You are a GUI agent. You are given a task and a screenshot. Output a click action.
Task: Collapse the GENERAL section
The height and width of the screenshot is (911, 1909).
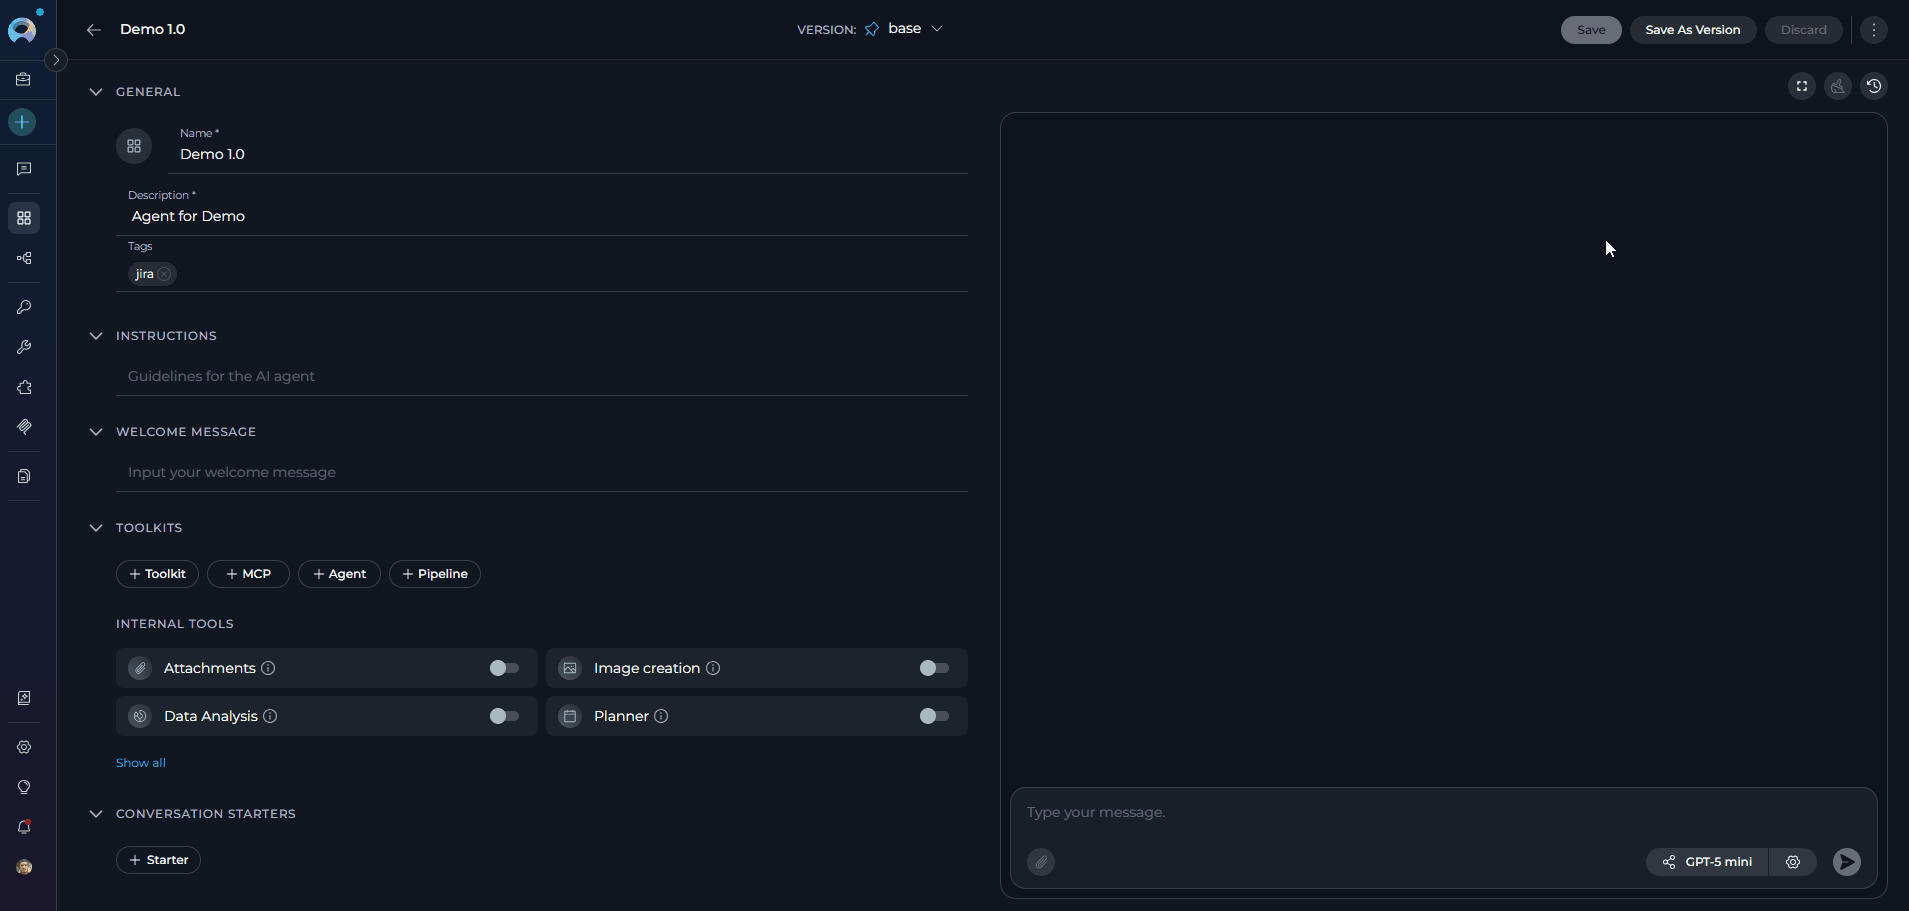pyautogui.click(x=96, y=92)
